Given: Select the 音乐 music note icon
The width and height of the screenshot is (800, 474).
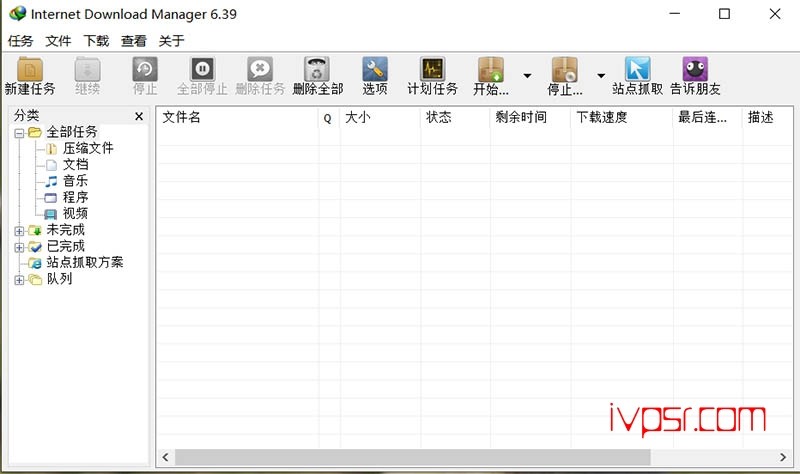Looking at the screenshot, I should tap(51, 181).
